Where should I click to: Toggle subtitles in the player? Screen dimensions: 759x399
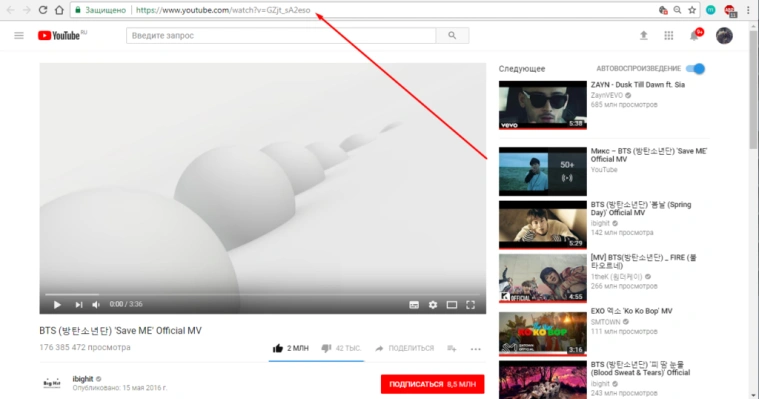(x=414, y=305)
